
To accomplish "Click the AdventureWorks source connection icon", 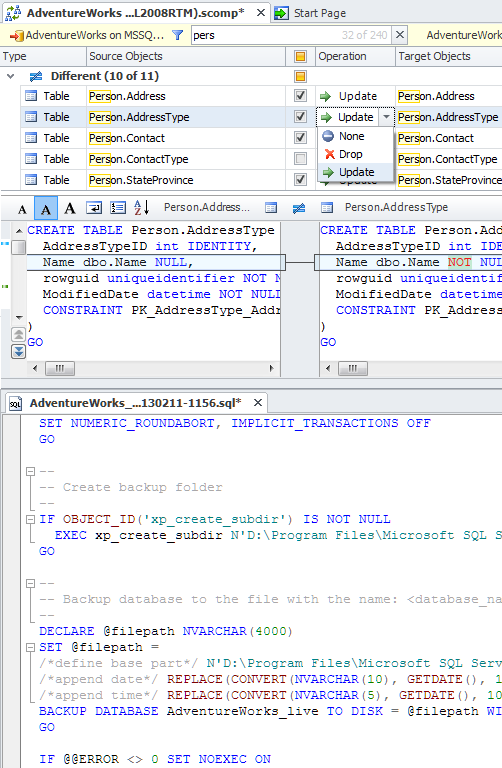I will [x=16, y=36].
